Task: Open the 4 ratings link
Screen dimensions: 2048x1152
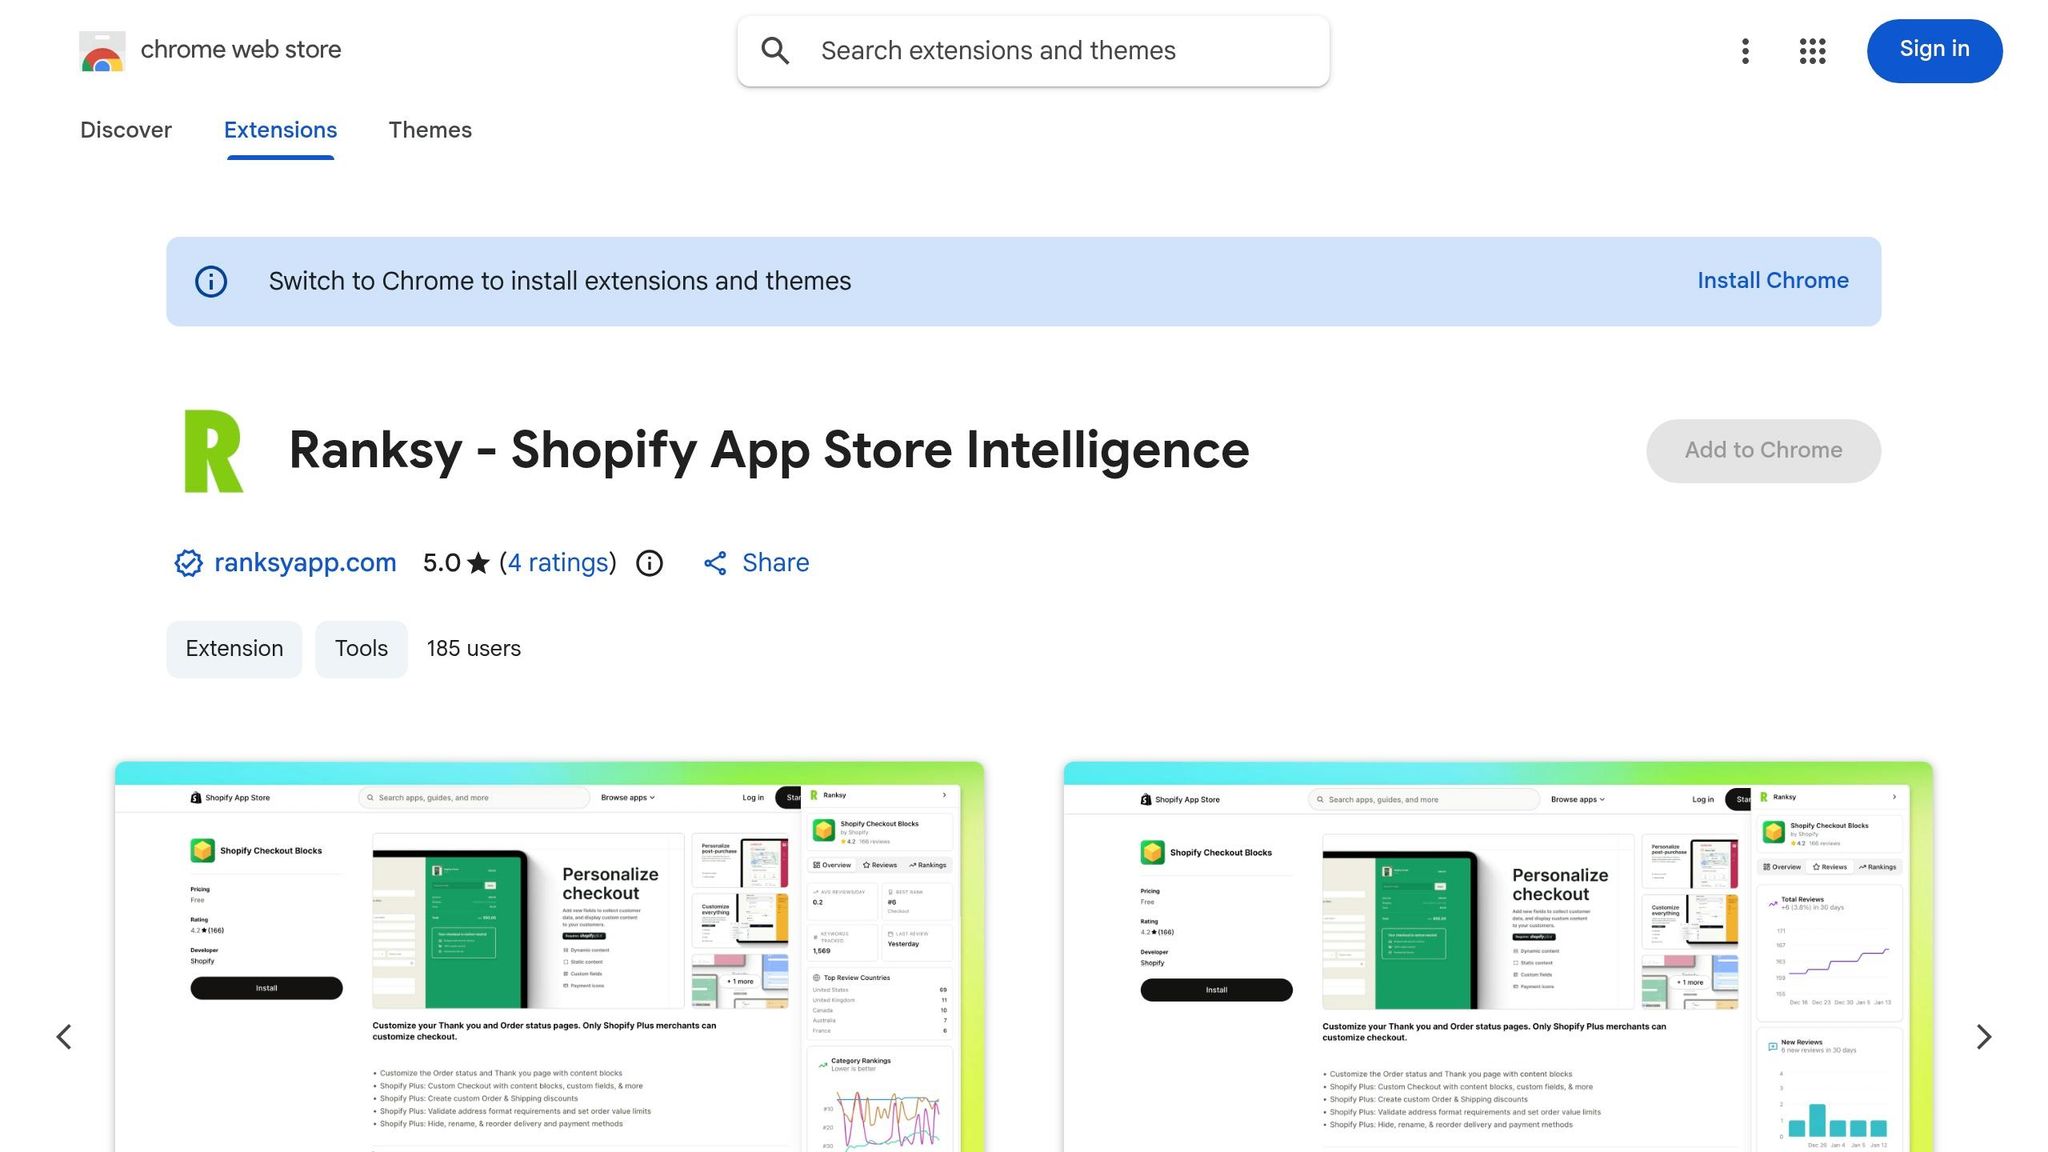Action: click(558, 563)
